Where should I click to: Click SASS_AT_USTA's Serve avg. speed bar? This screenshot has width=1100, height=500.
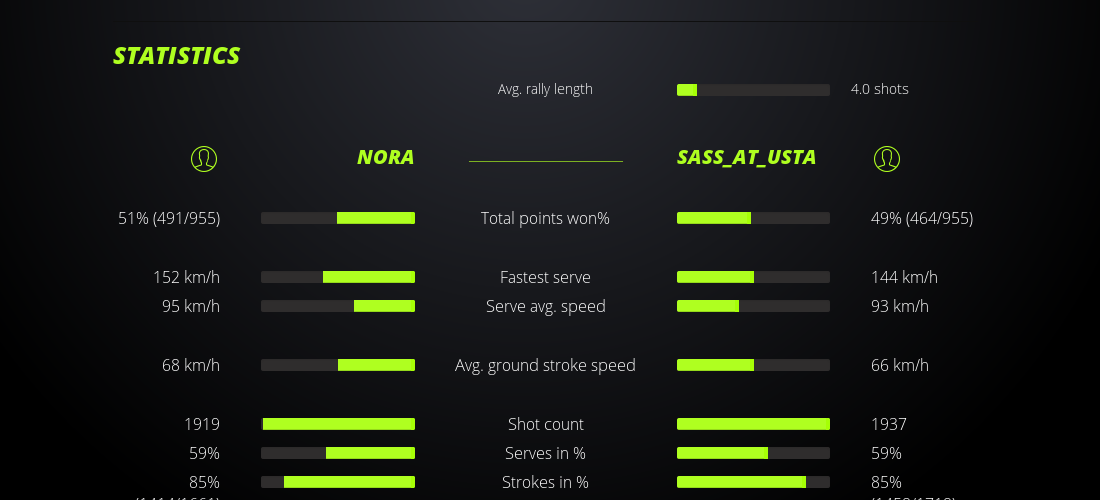(753, 306)
